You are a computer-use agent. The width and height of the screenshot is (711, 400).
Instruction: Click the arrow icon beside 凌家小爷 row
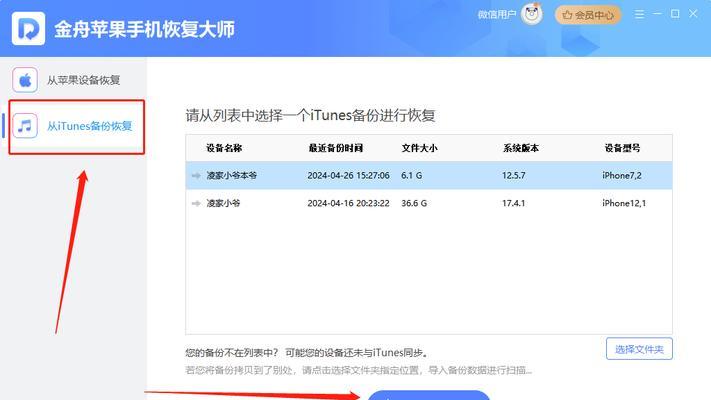click(x=196, y=203)
